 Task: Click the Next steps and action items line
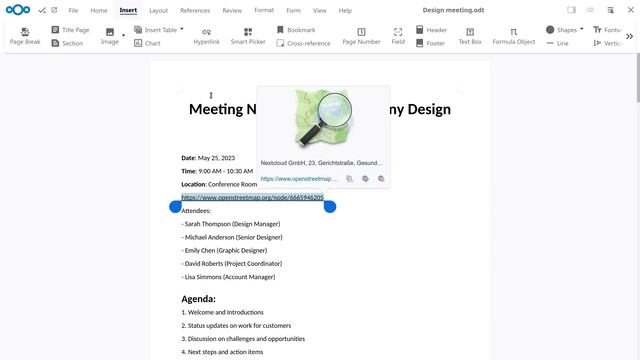pos(222,352)
